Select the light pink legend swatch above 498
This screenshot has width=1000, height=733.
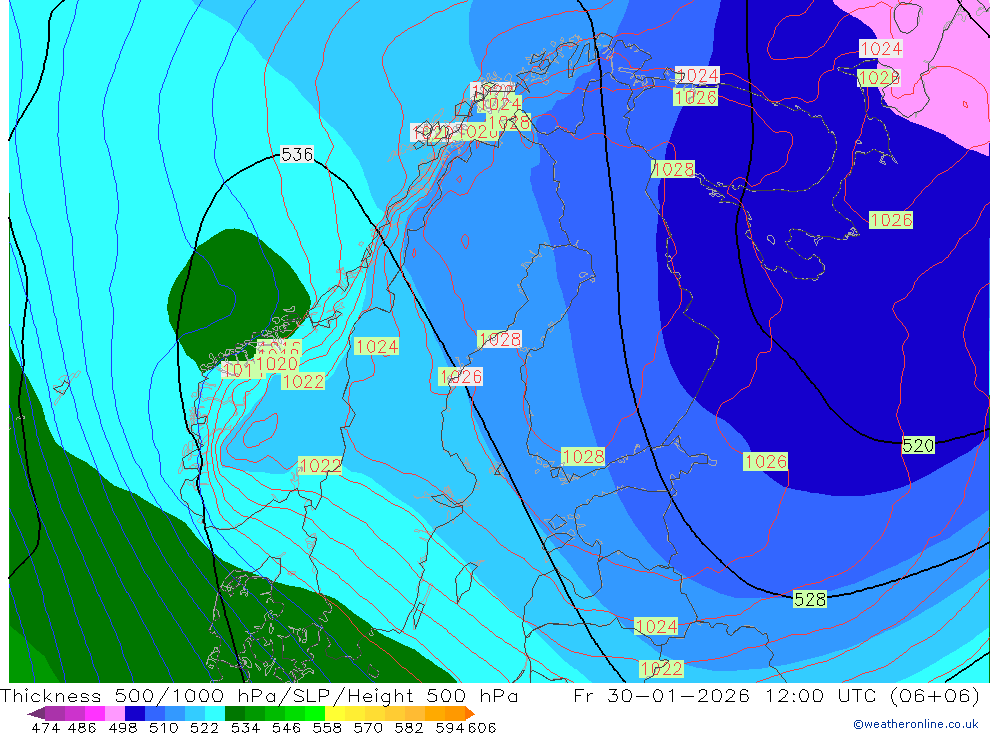[115, 713]
